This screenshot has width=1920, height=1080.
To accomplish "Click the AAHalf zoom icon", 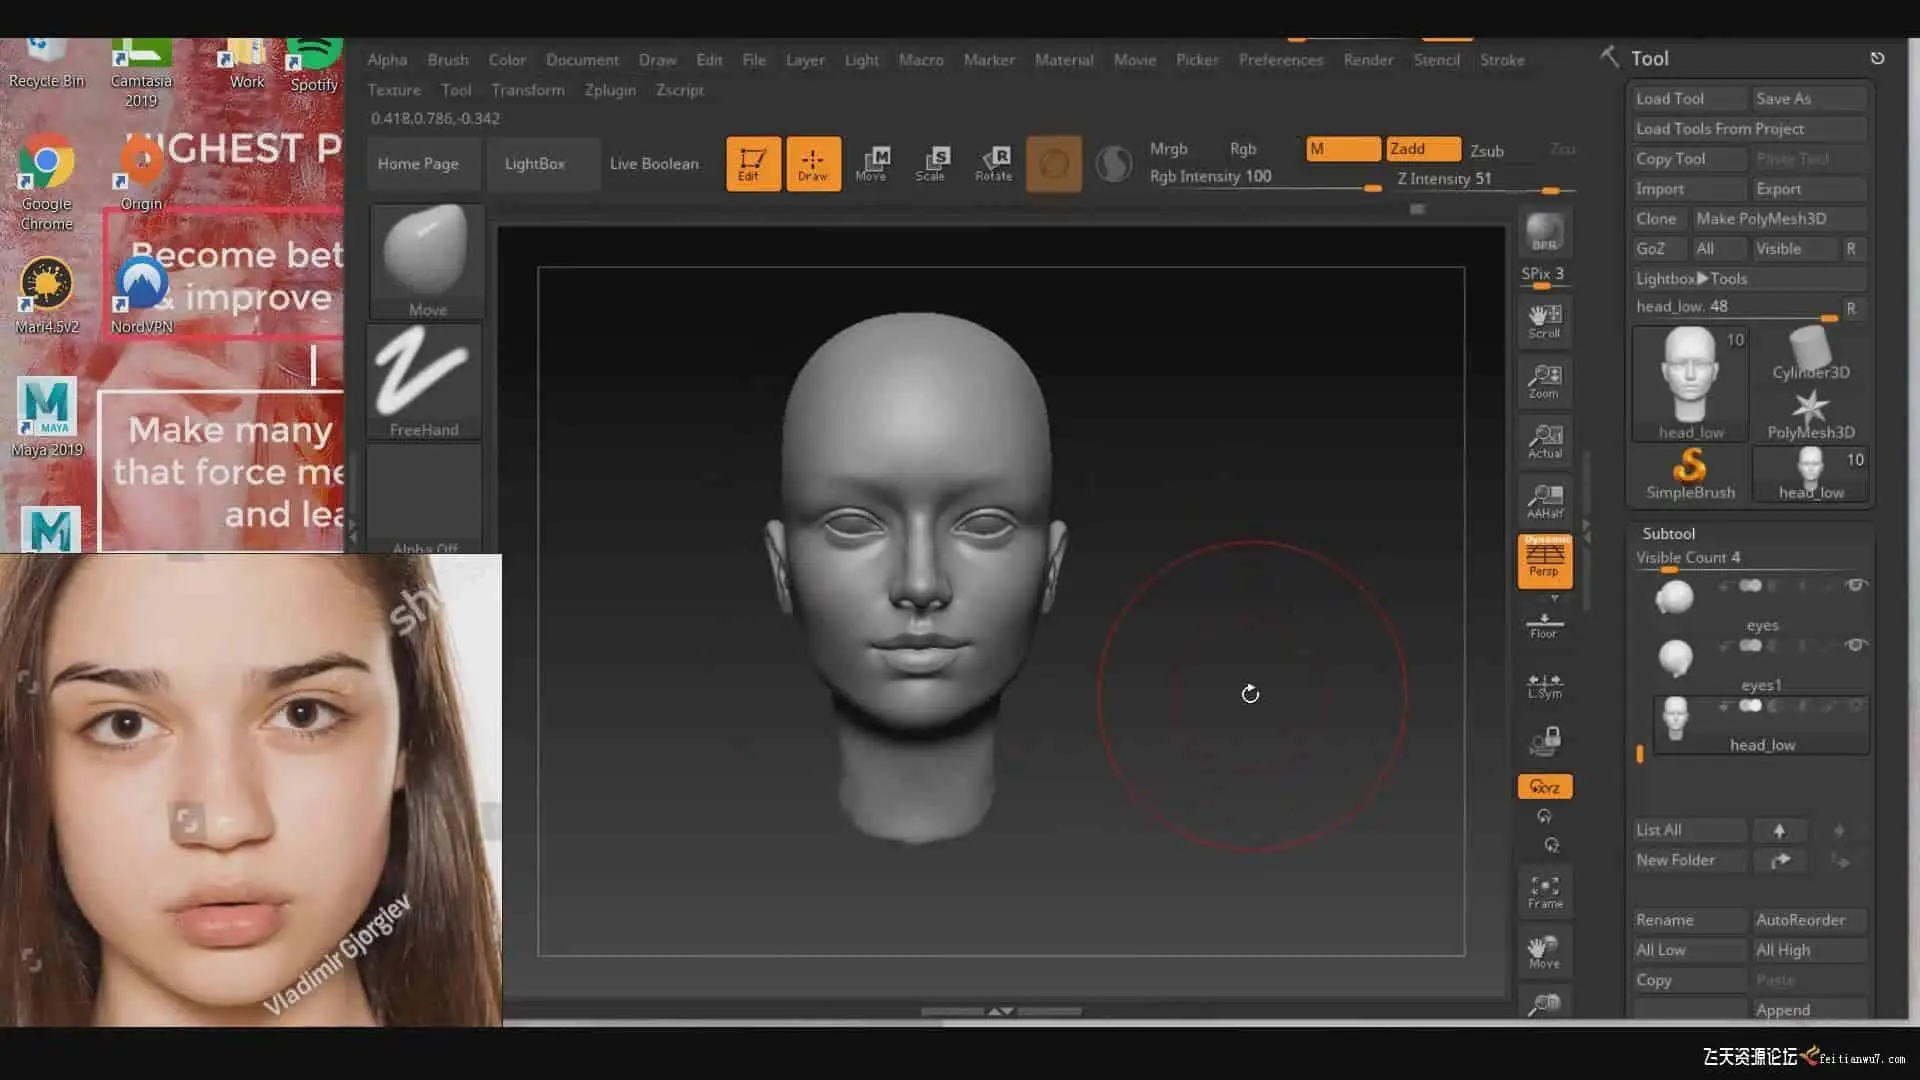I will (x=1544, y=500).
